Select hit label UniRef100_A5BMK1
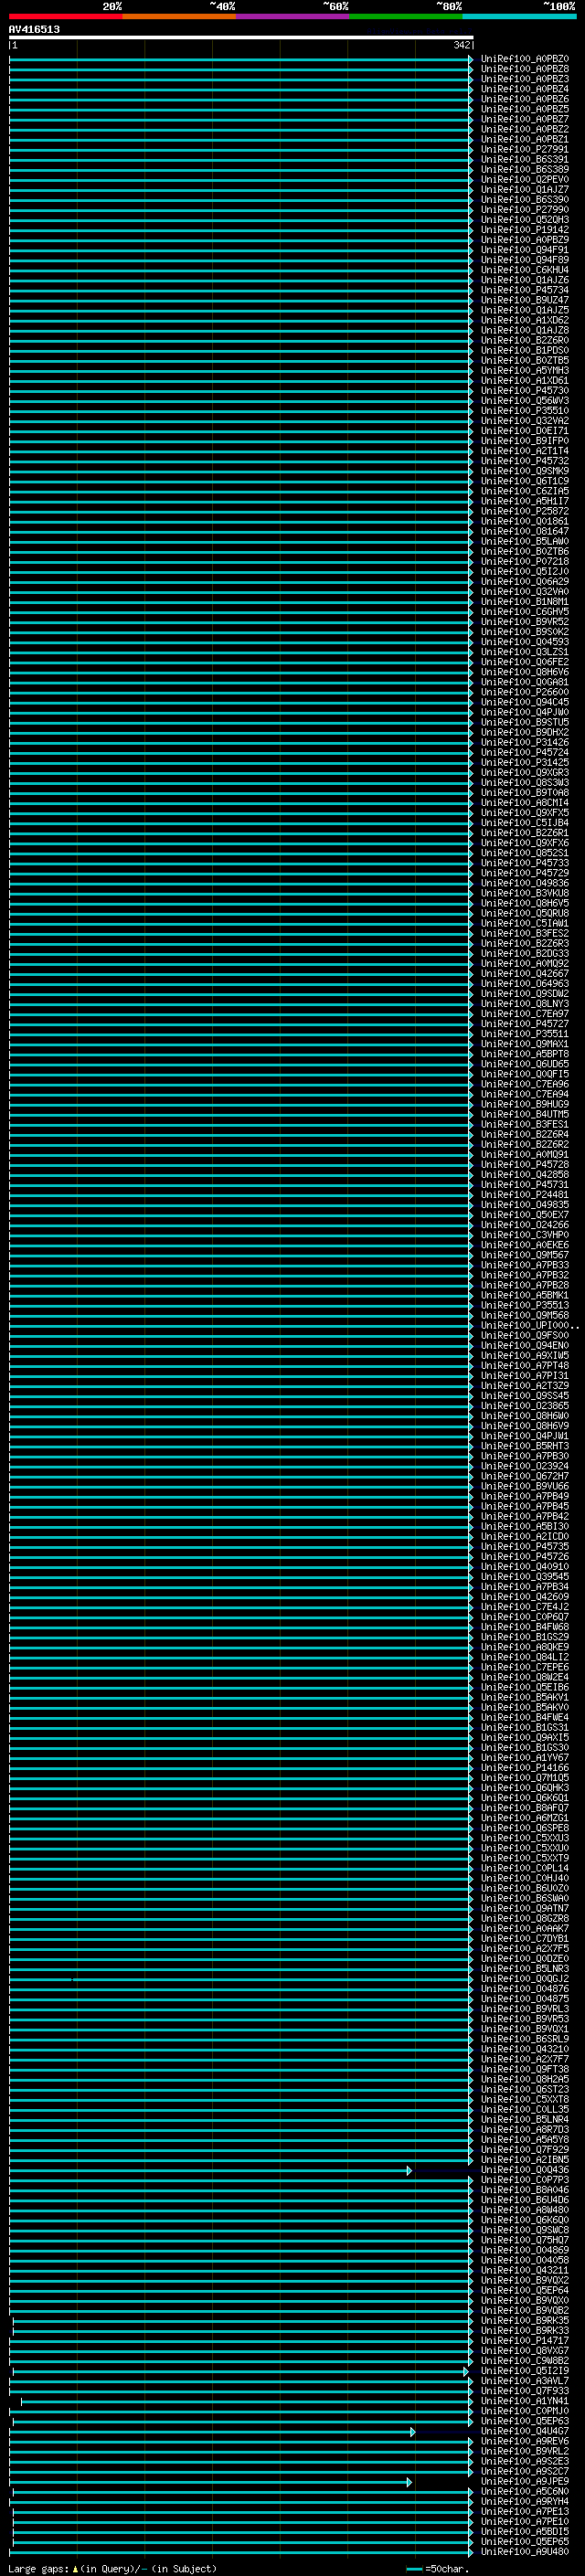Viewport: 585px width, 2576px height. tap(525, 1295)
